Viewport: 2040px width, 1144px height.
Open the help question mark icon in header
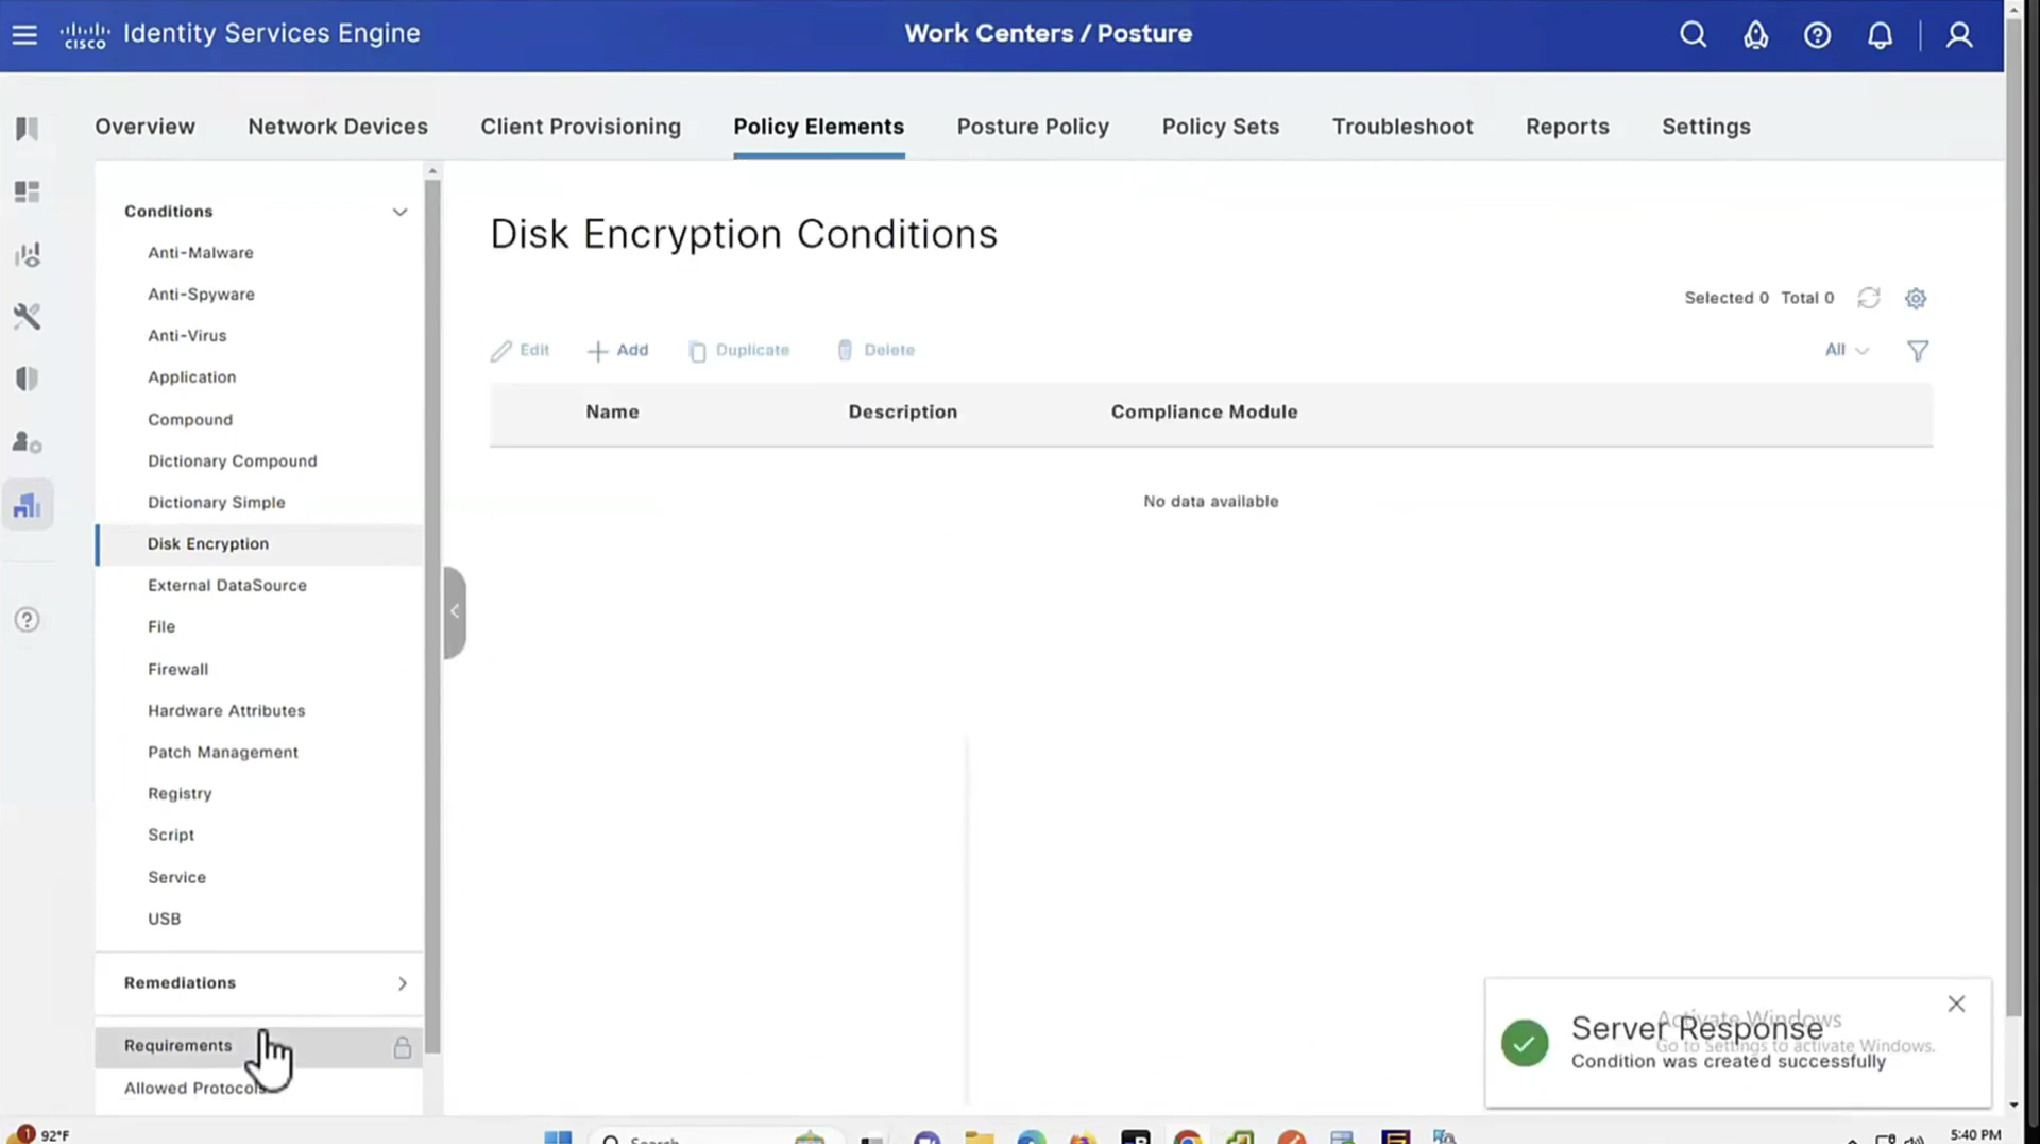(1817, 35)
